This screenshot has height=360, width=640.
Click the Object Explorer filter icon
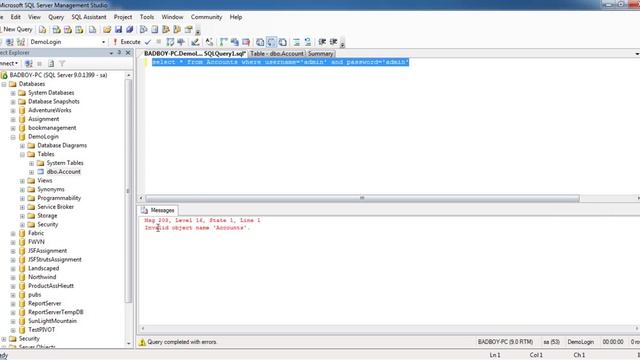pos(62,64)
